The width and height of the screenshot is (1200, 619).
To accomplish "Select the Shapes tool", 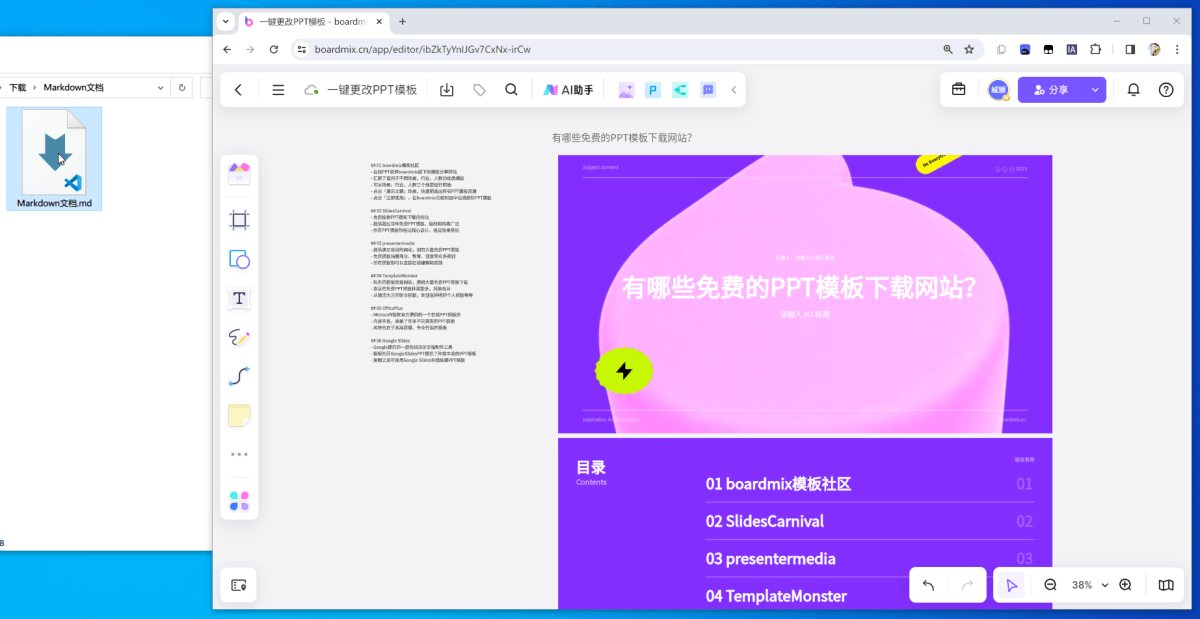I will [x=239, y=259].
